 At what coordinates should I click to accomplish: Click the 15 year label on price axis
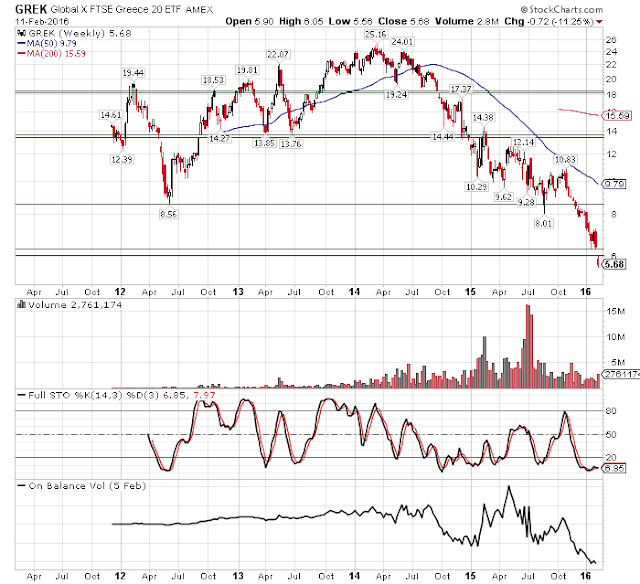click(471, 292)
